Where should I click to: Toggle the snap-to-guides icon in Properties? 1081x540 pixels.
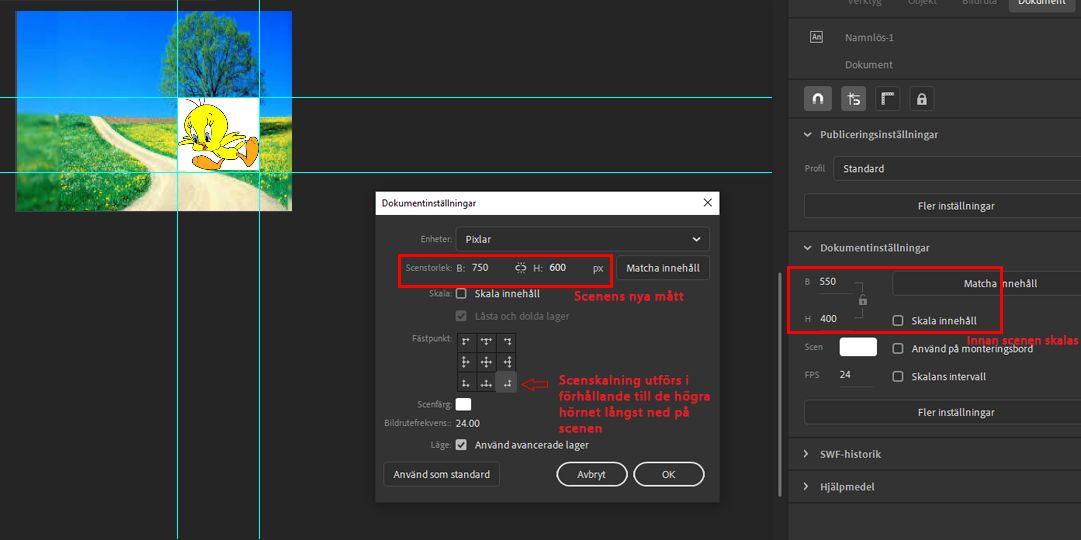pos(853,99)
